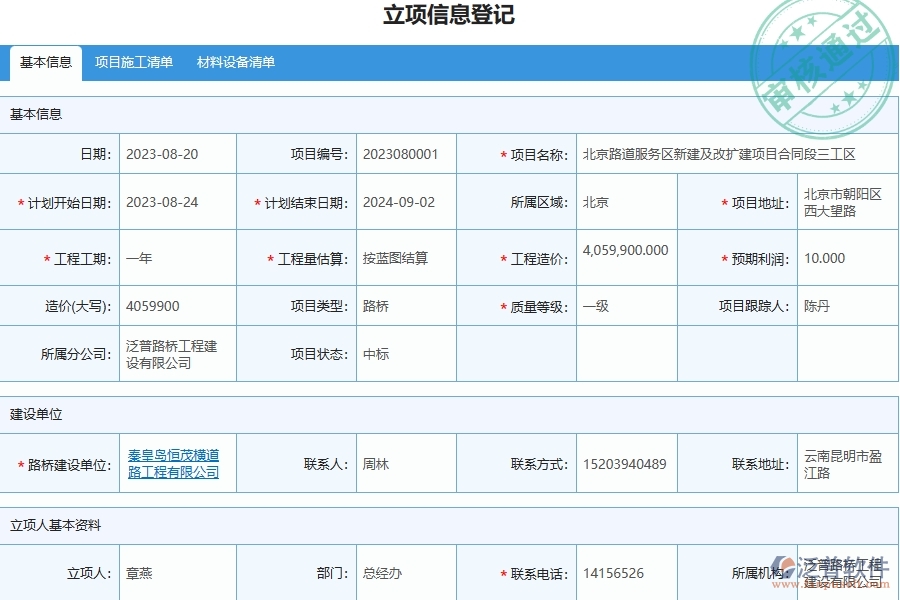Select the 项目编号 value 2023080001
Viewport: 900px width, 600px height.
point(404,153)
